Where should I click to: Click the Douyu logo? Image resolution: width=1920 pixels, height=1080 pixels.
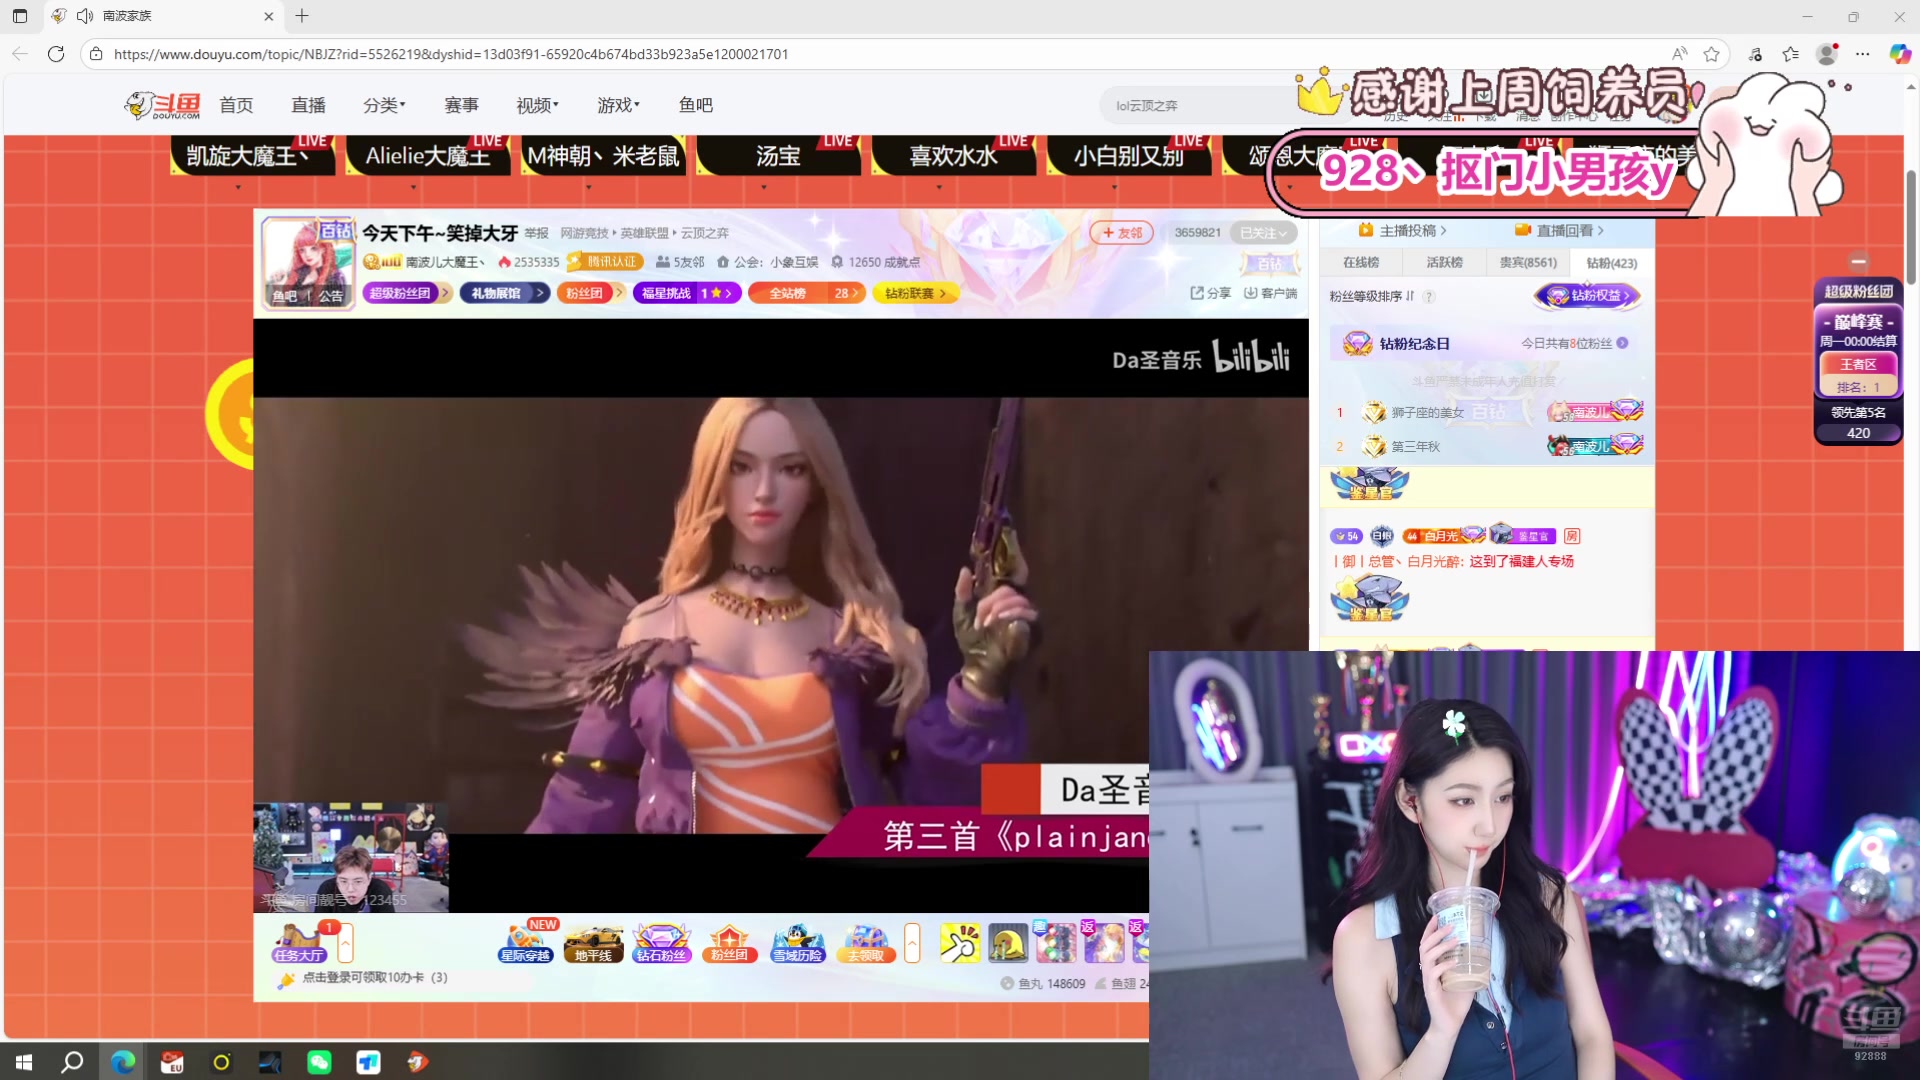click(162, 105)
